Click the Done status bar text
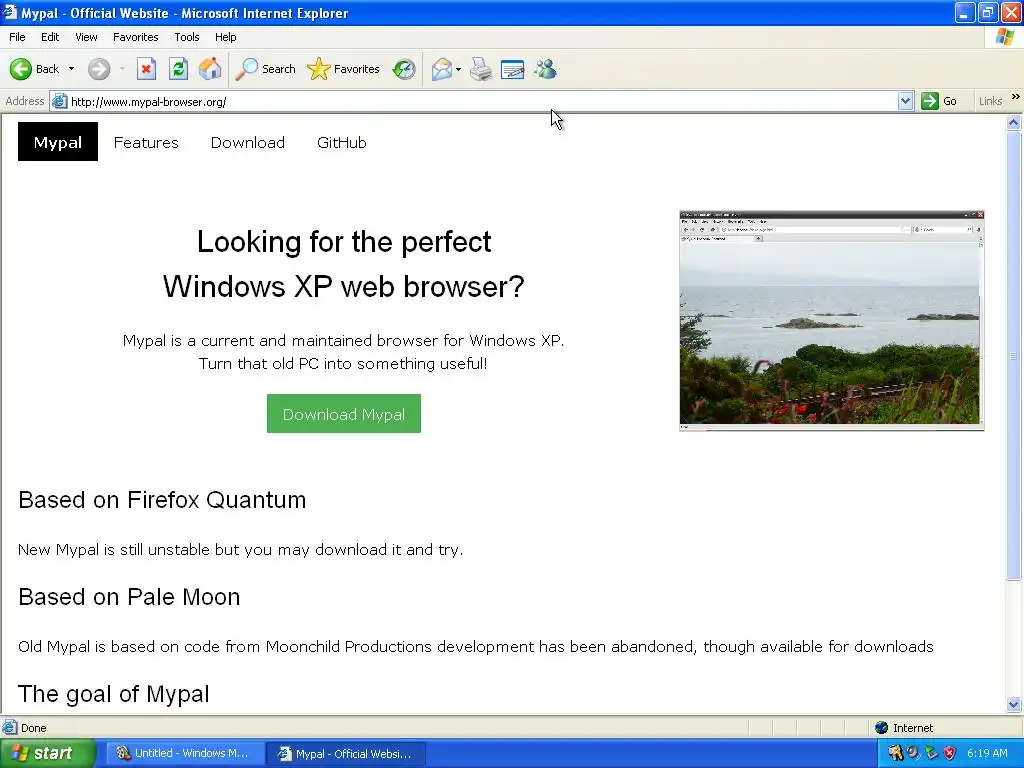 point(33,728)
